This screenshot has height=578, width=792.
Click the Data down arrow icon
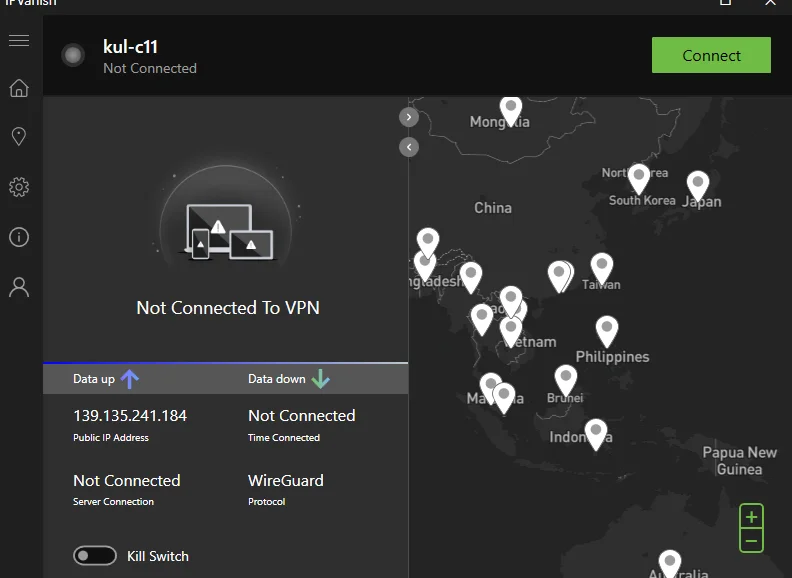320,379
